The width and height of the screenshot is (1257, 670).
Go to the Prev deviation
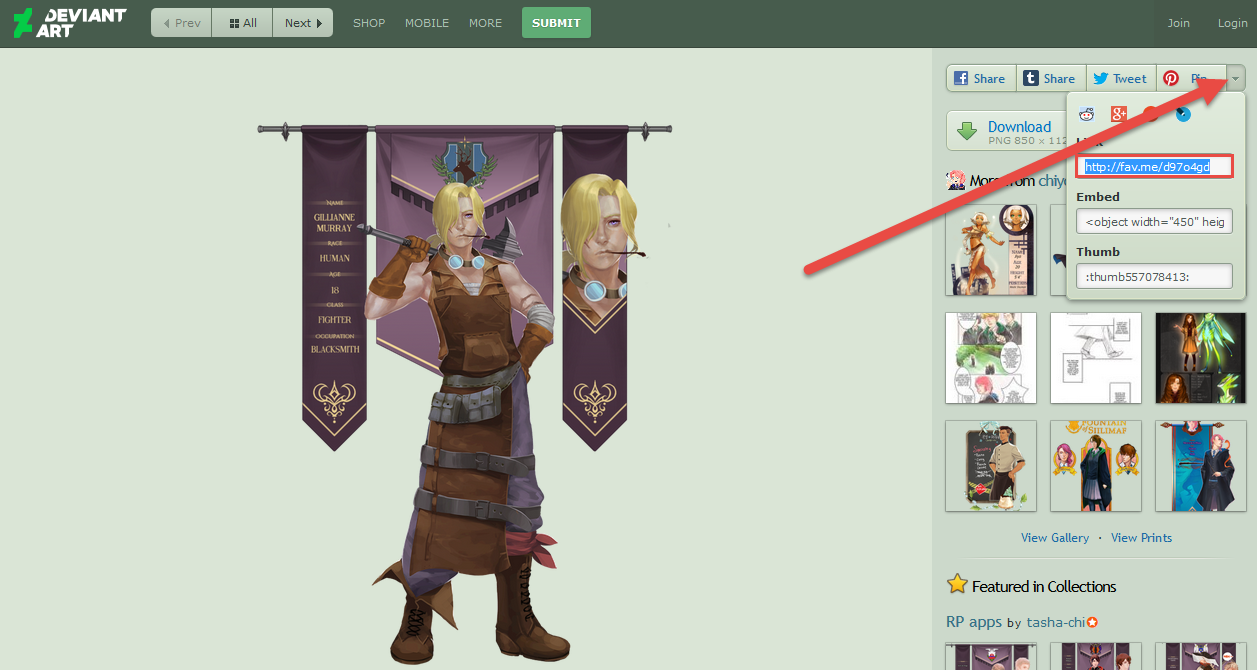182,22
